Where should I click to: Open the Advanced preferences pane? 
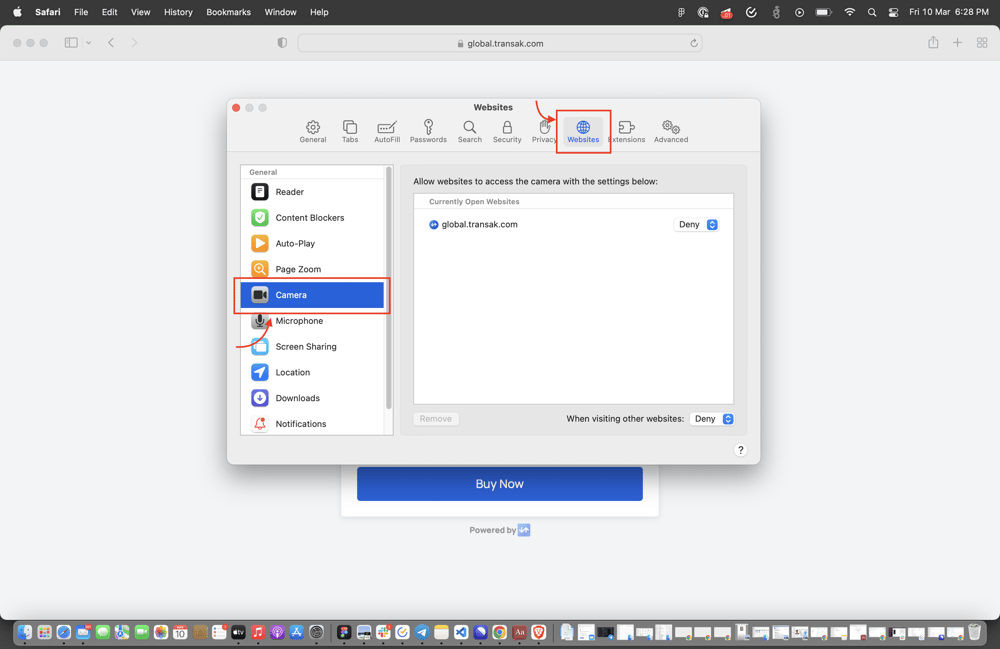pos(671,131)
